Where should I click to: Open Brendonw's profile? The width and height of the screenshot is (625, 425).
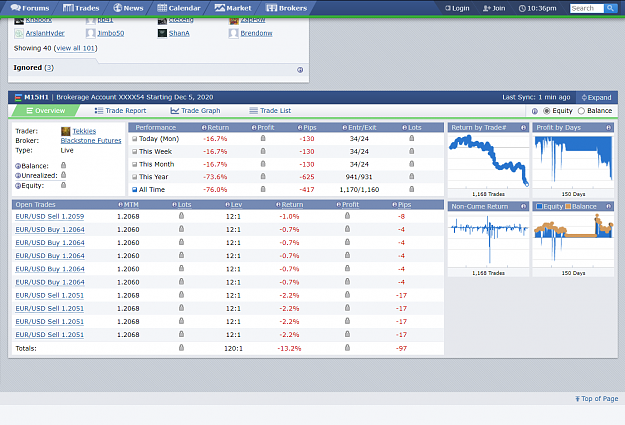(256, 33)
